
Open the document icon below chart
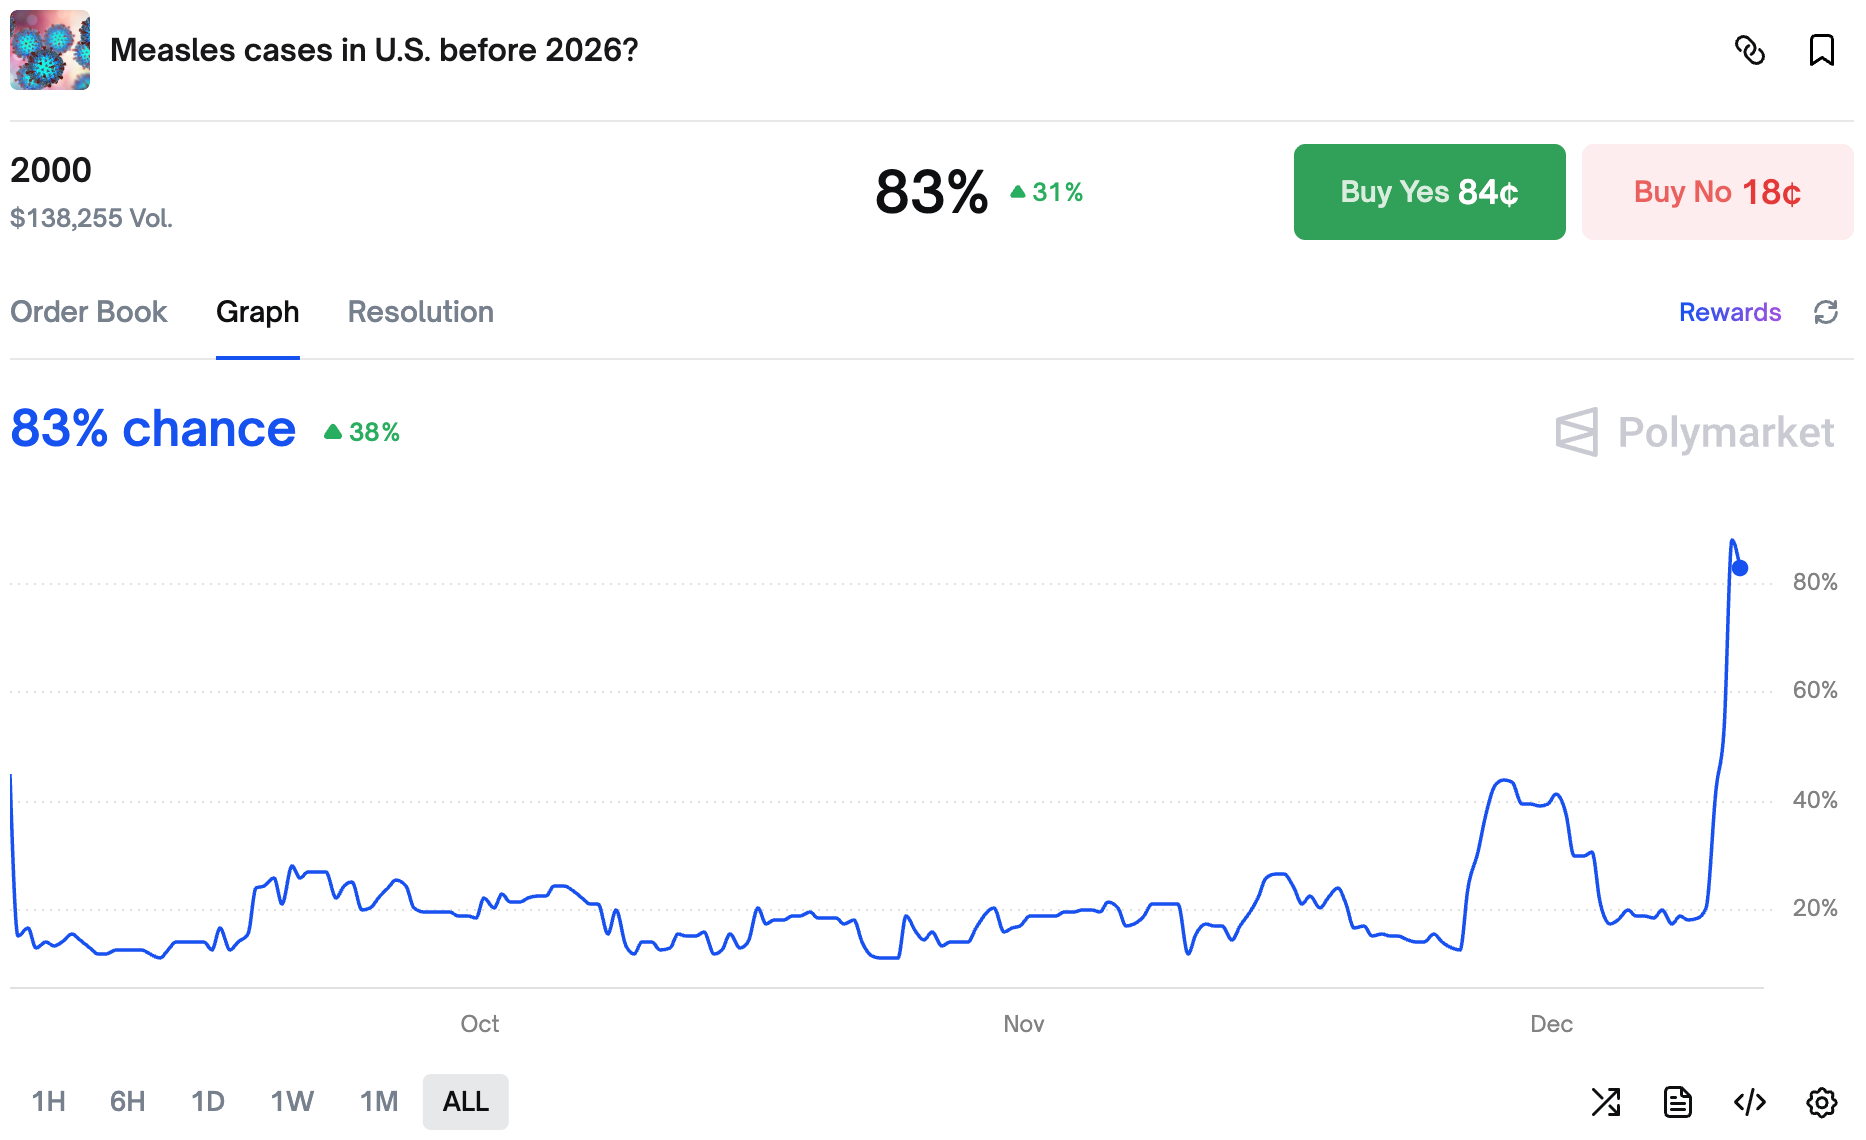pyautogui.click(x=1678, y=1102)
